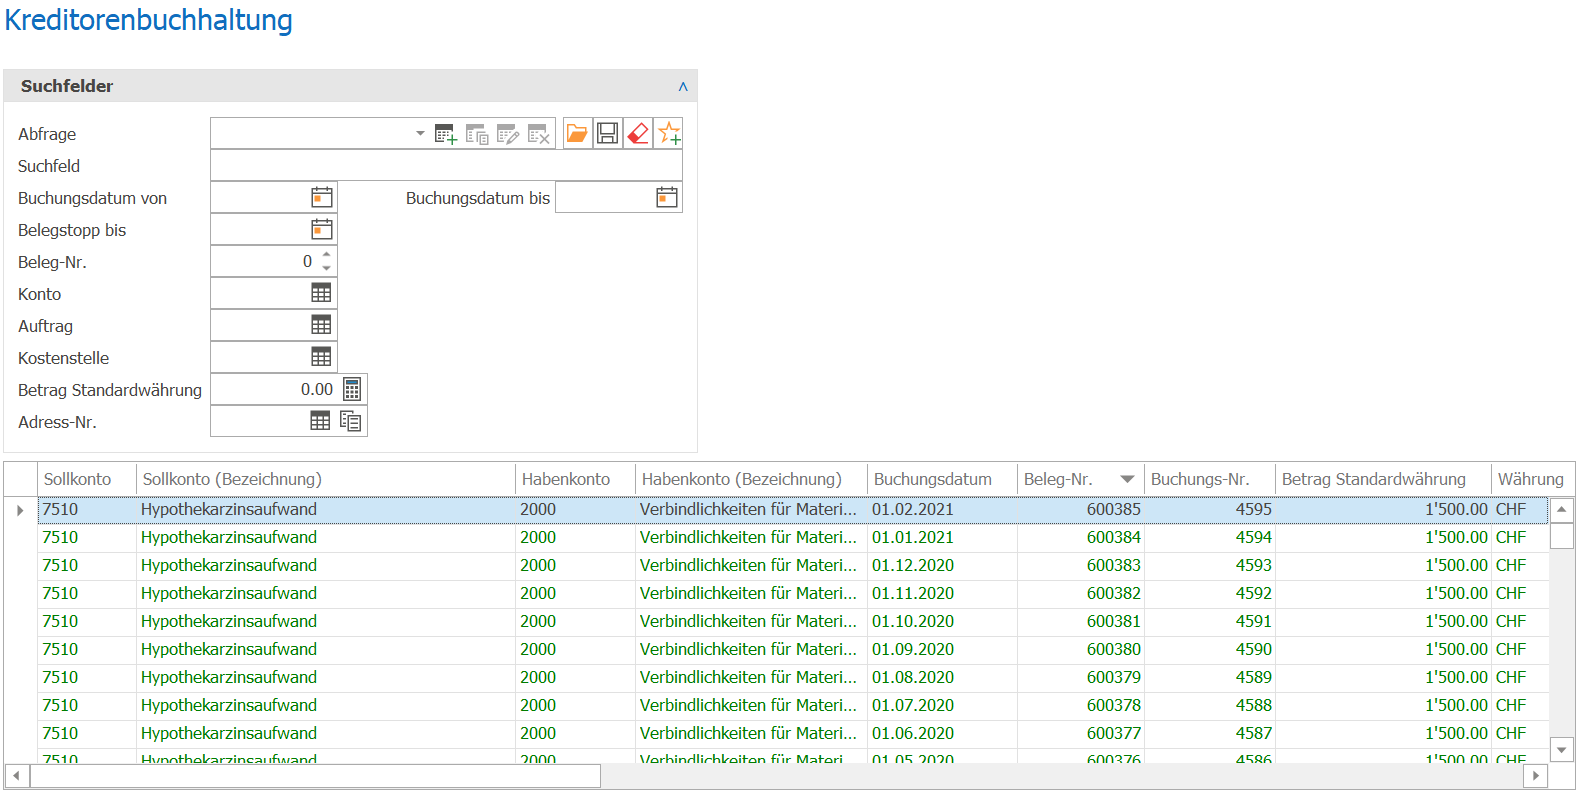Sort by Buchungs-Nr. column header
1586x794 pixels.
point(1210,479)
